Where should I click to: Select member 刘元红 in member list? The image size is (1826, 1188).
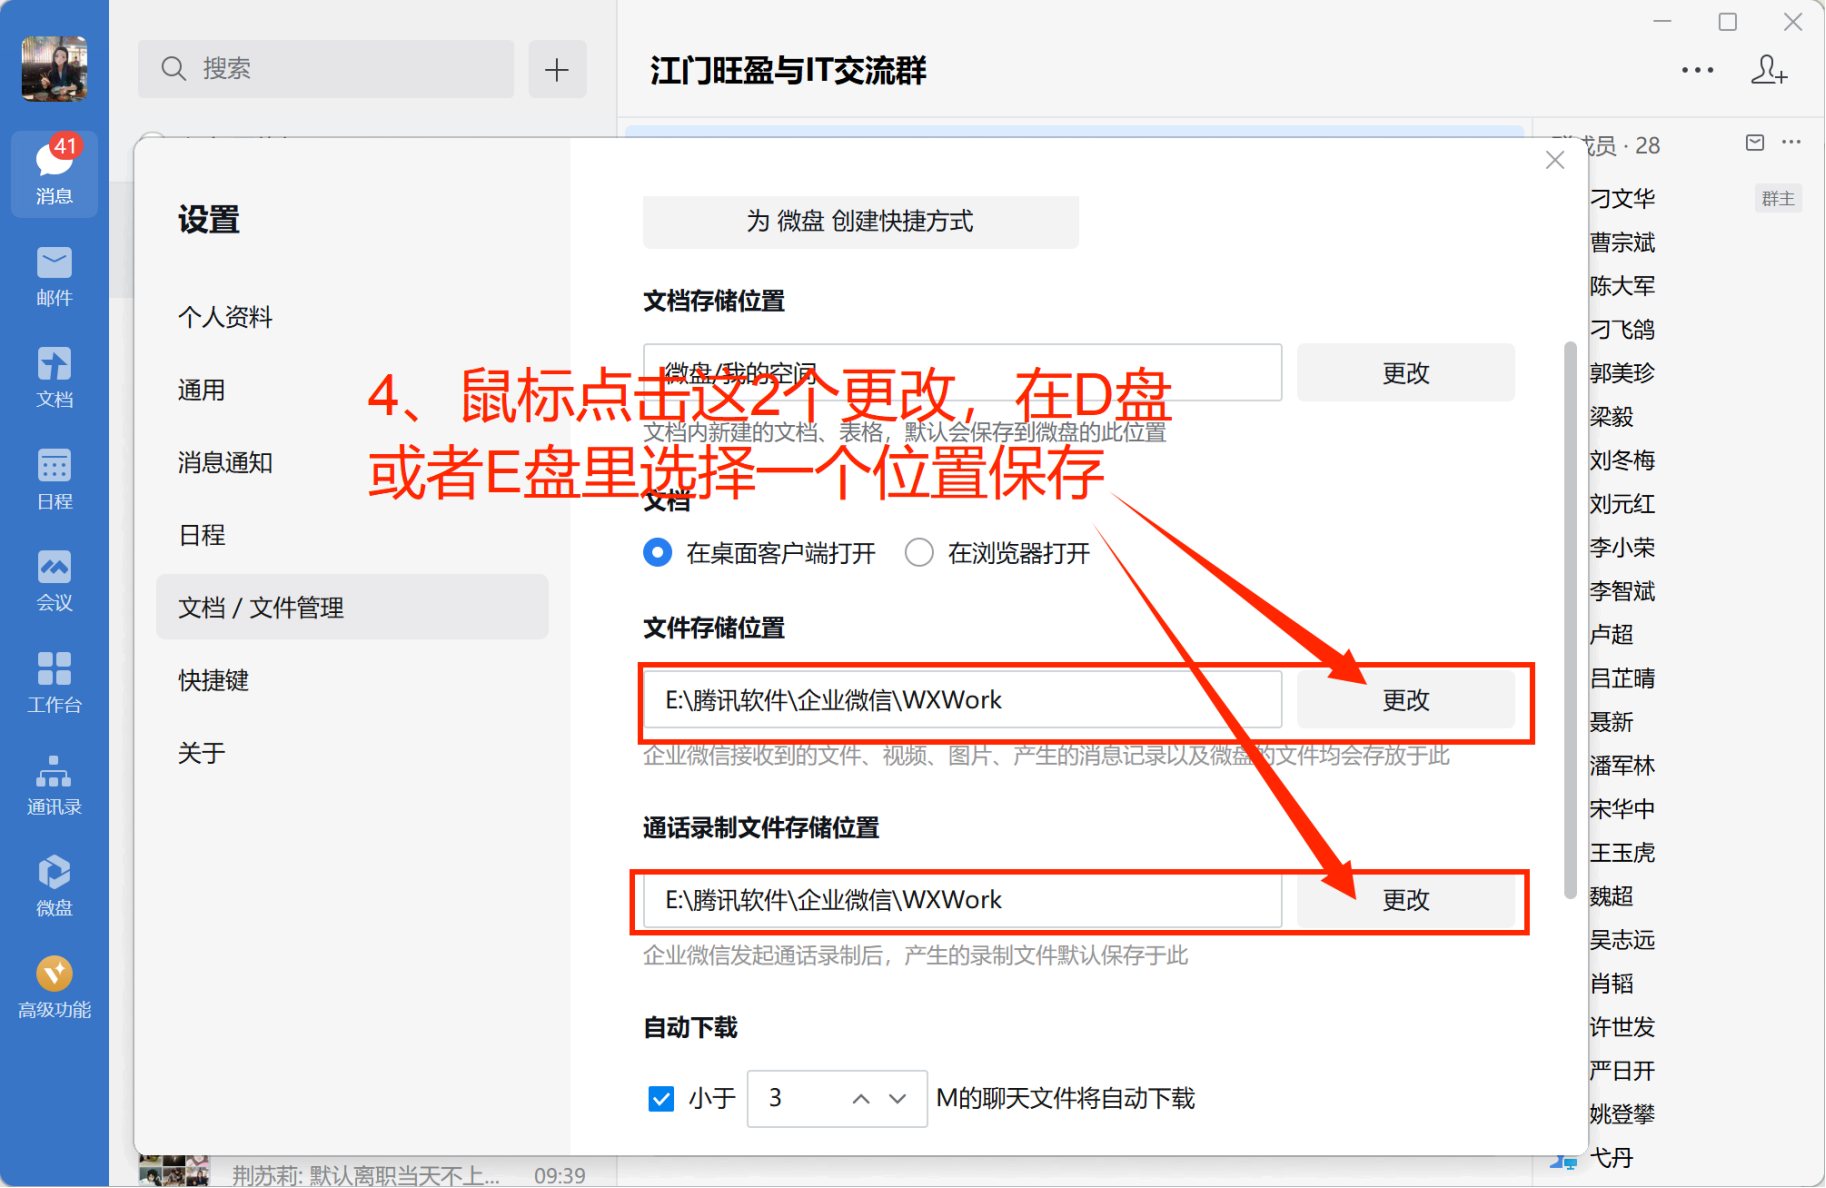1622,504
